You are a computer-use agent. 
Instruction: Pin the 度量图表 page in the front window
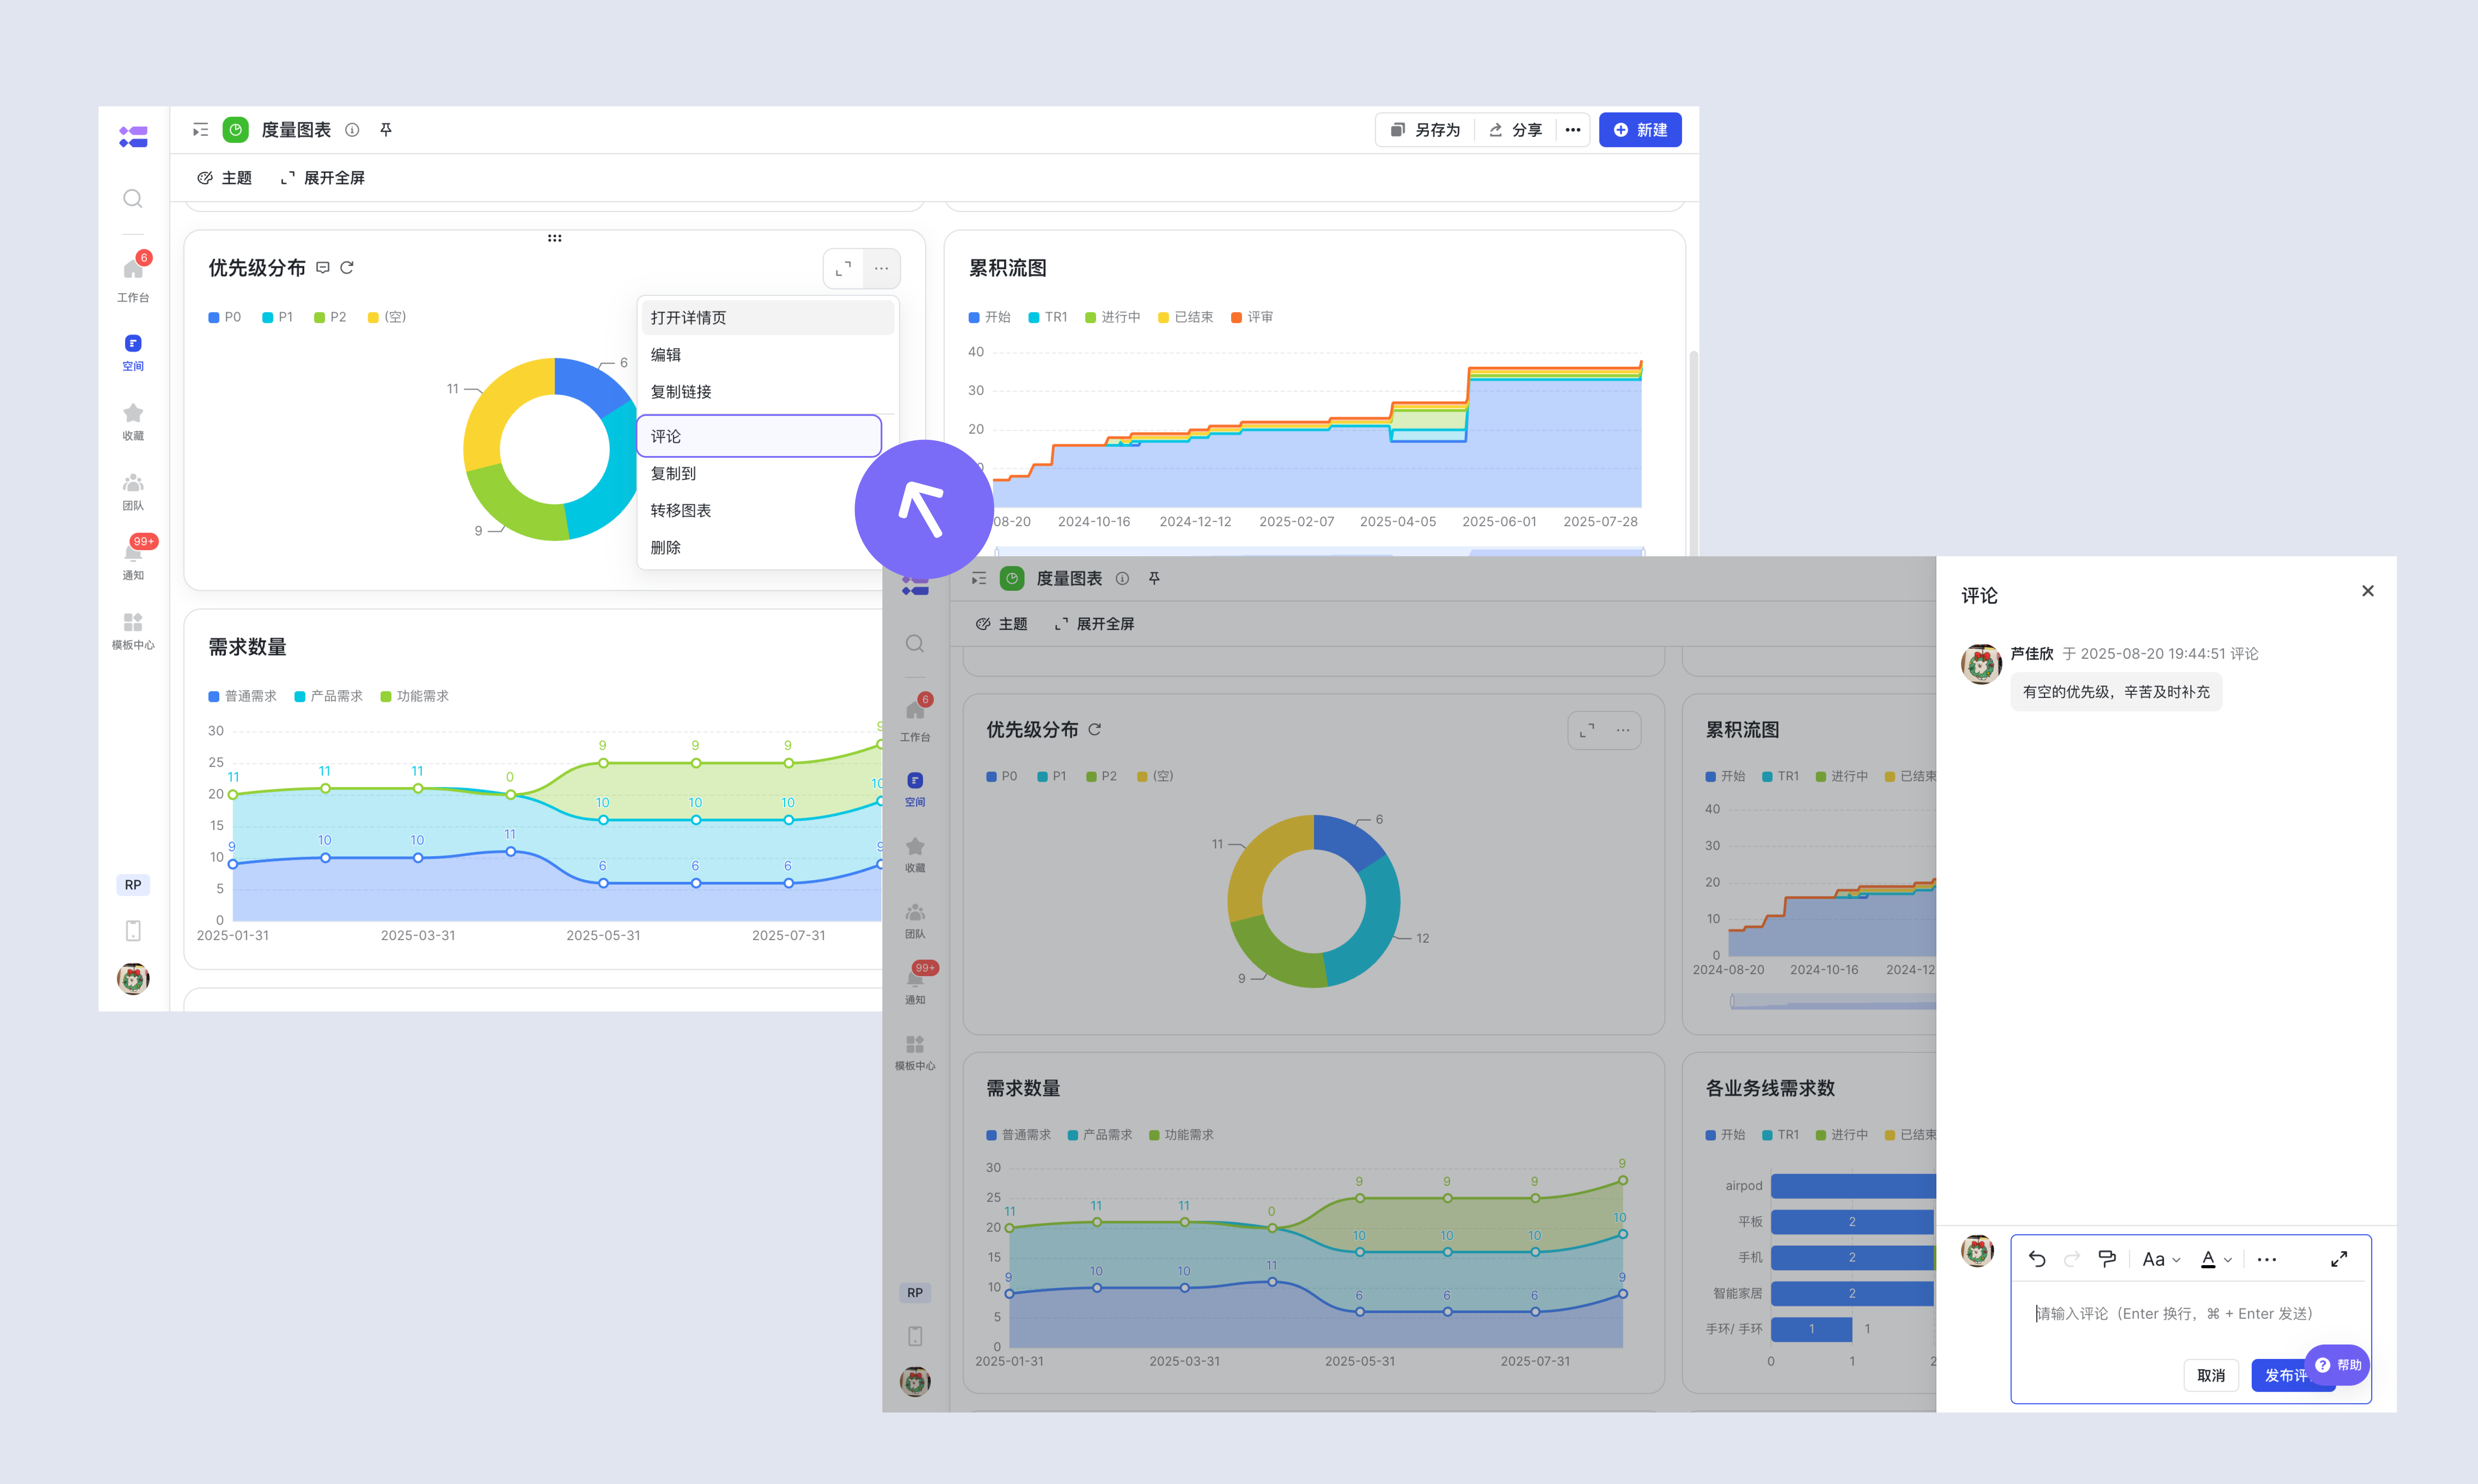click(x=1154, y=578)
